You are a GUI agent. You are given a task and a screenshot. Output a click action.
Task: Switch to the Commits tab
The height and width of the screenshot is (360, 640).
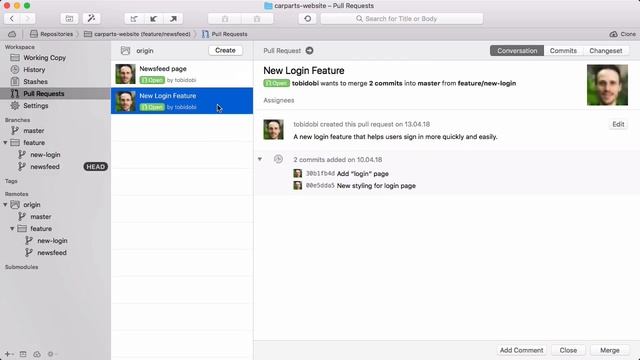click(x=563, y=51)
